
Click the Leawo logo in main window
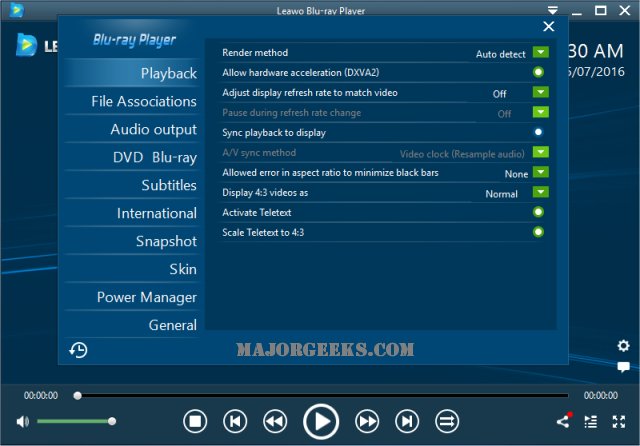[x=27, y=45]
